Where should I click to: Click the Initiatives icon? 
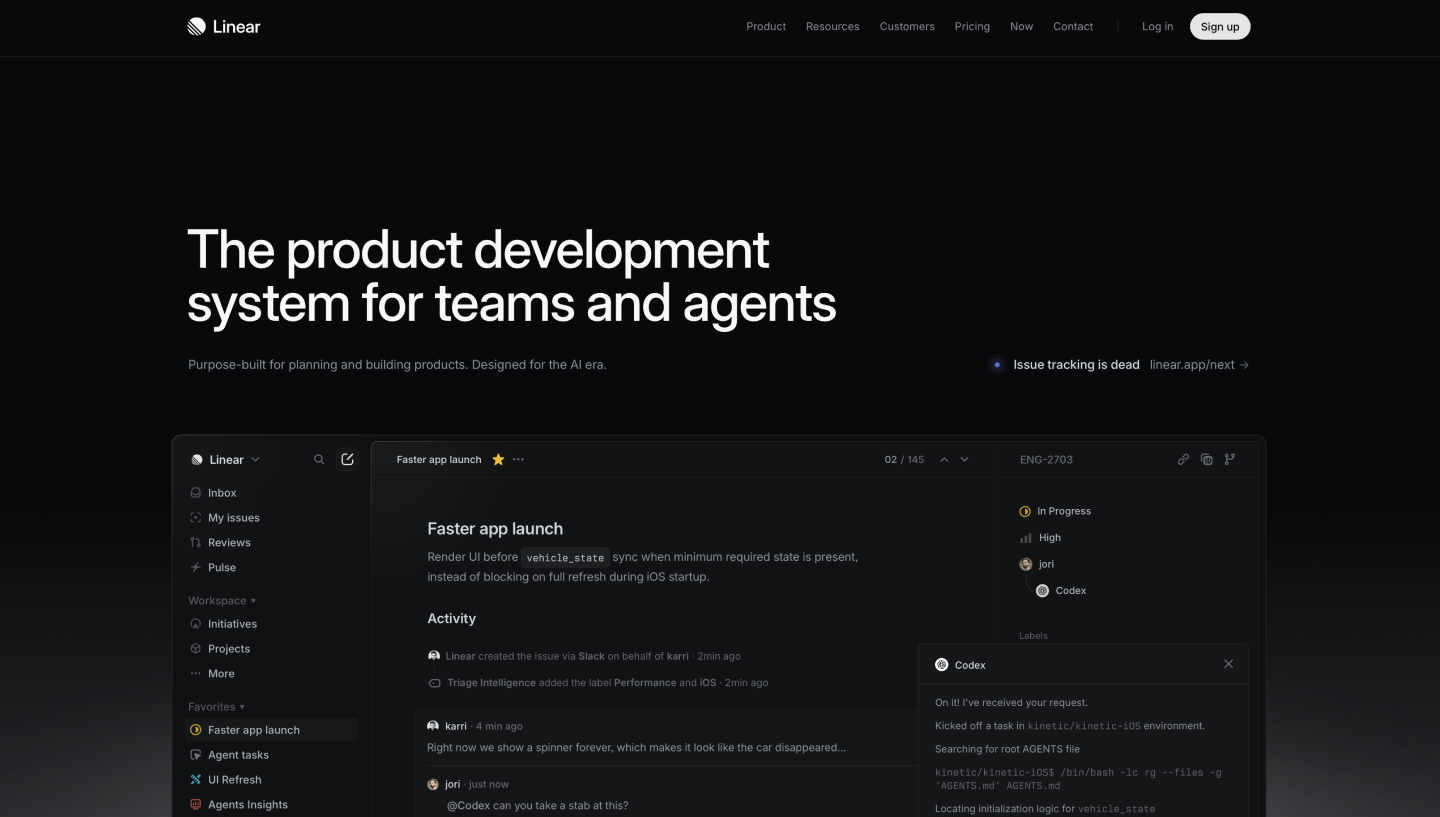tap(195, 624)
